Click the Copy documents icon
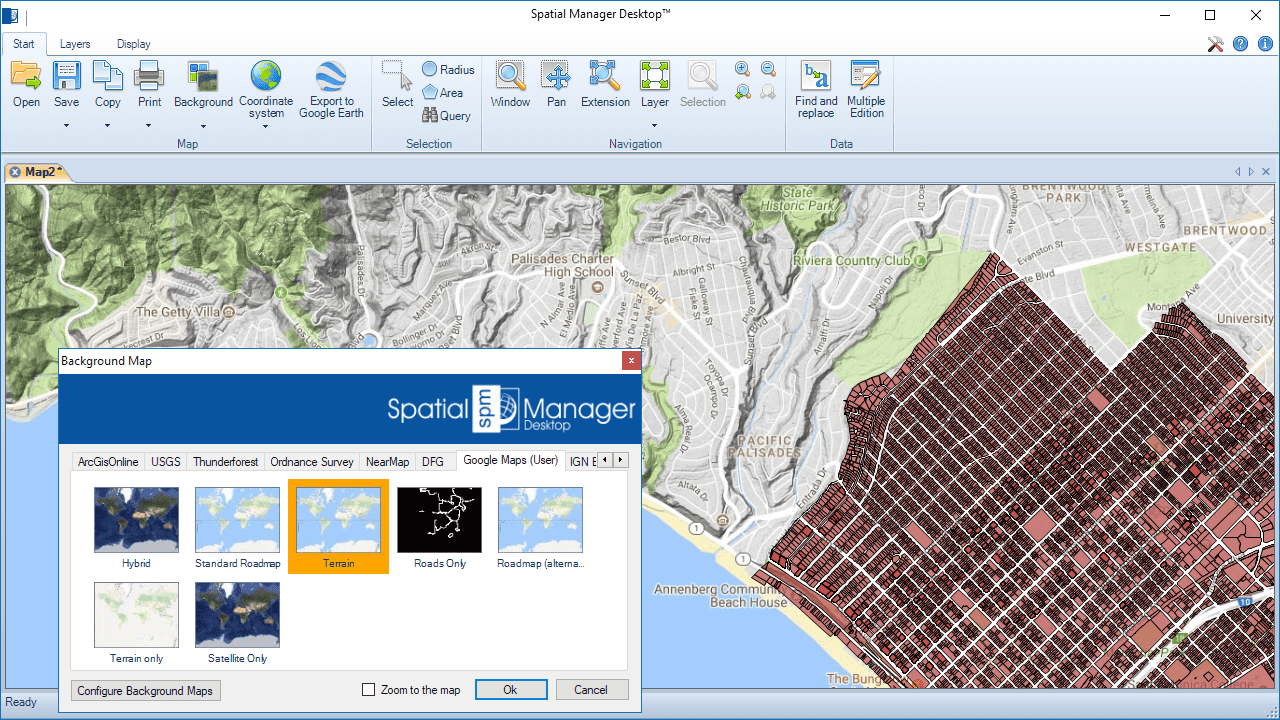 pyautogui.click(x=108, y=76)
